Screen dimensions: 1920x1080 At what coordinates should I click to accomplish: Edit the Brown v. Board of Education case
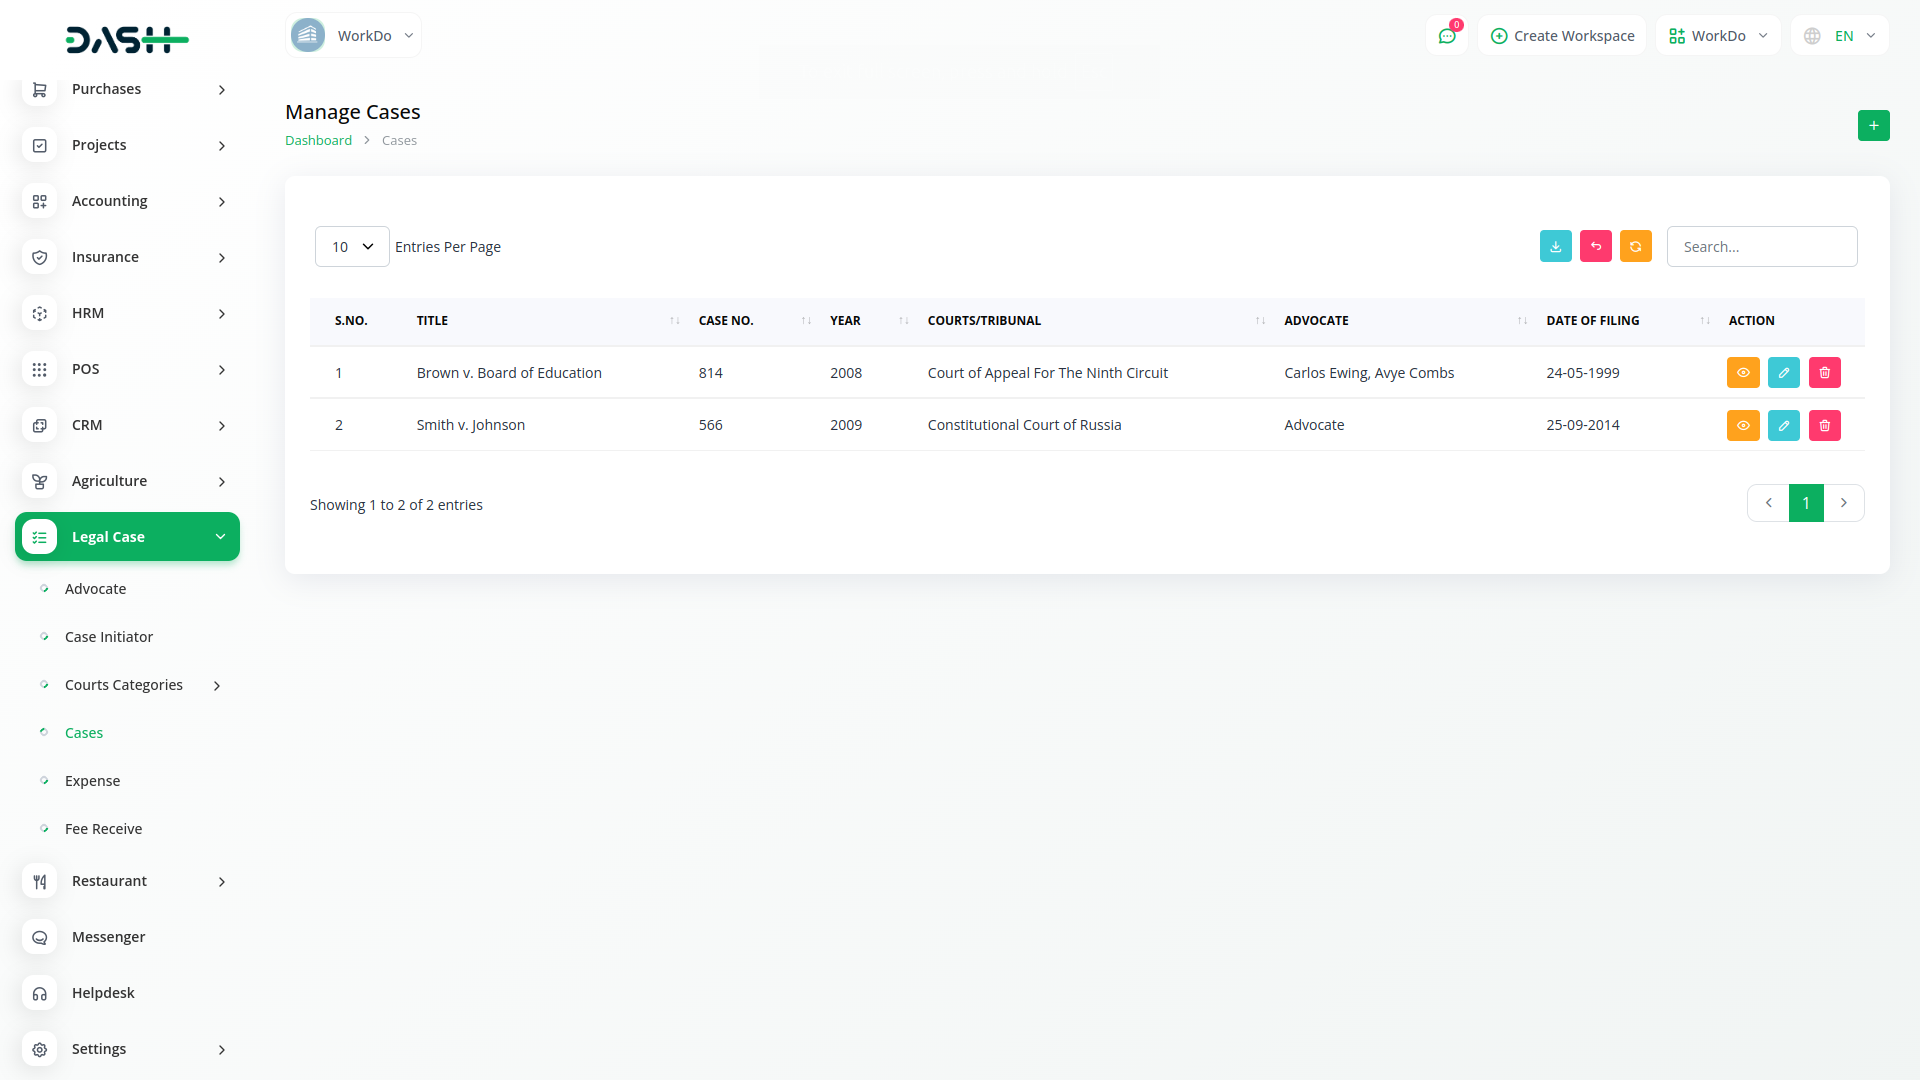pyautogui.click(x=1783, y=373)
